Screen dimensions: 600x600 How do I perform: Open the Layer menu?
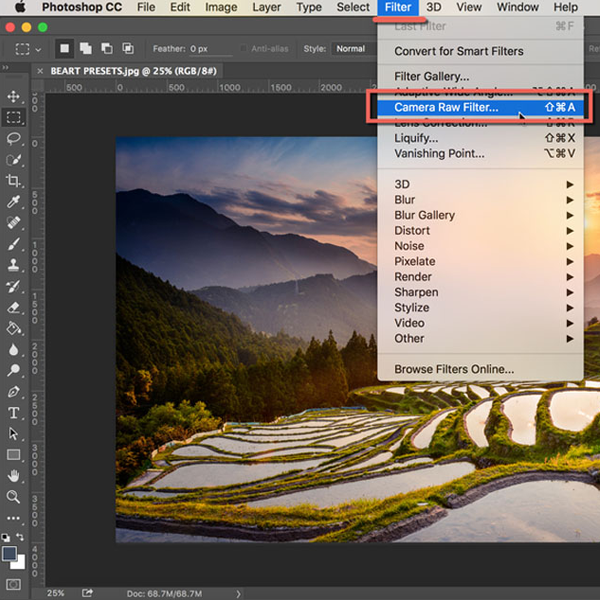(266, 7)
